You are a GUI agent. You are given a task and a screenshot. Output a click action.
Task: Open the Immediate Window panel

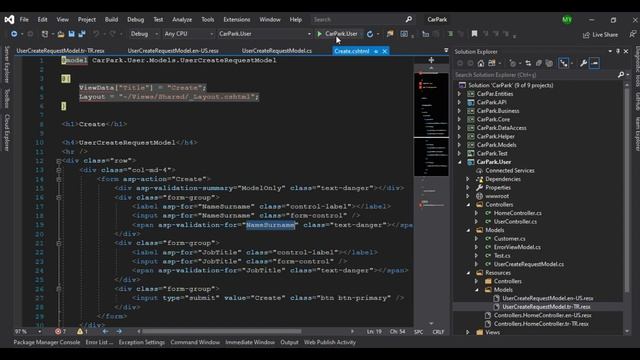250,342
